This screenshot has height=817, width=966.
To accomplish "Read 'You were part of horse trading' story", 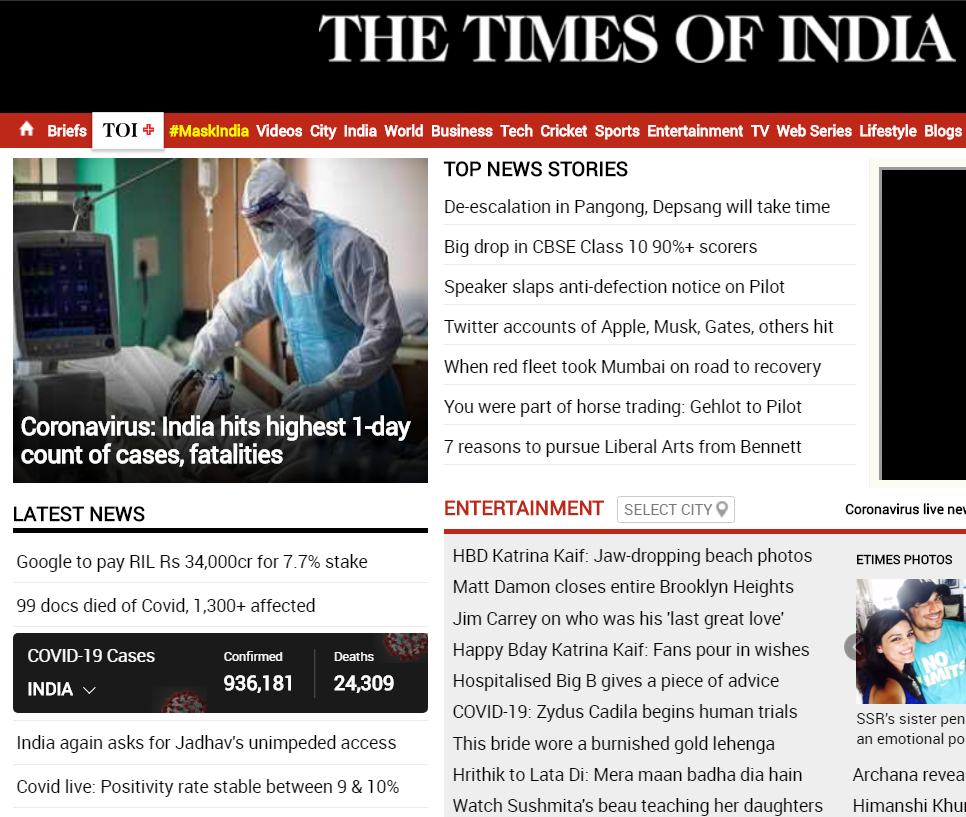I will click(x=622, y=407).
